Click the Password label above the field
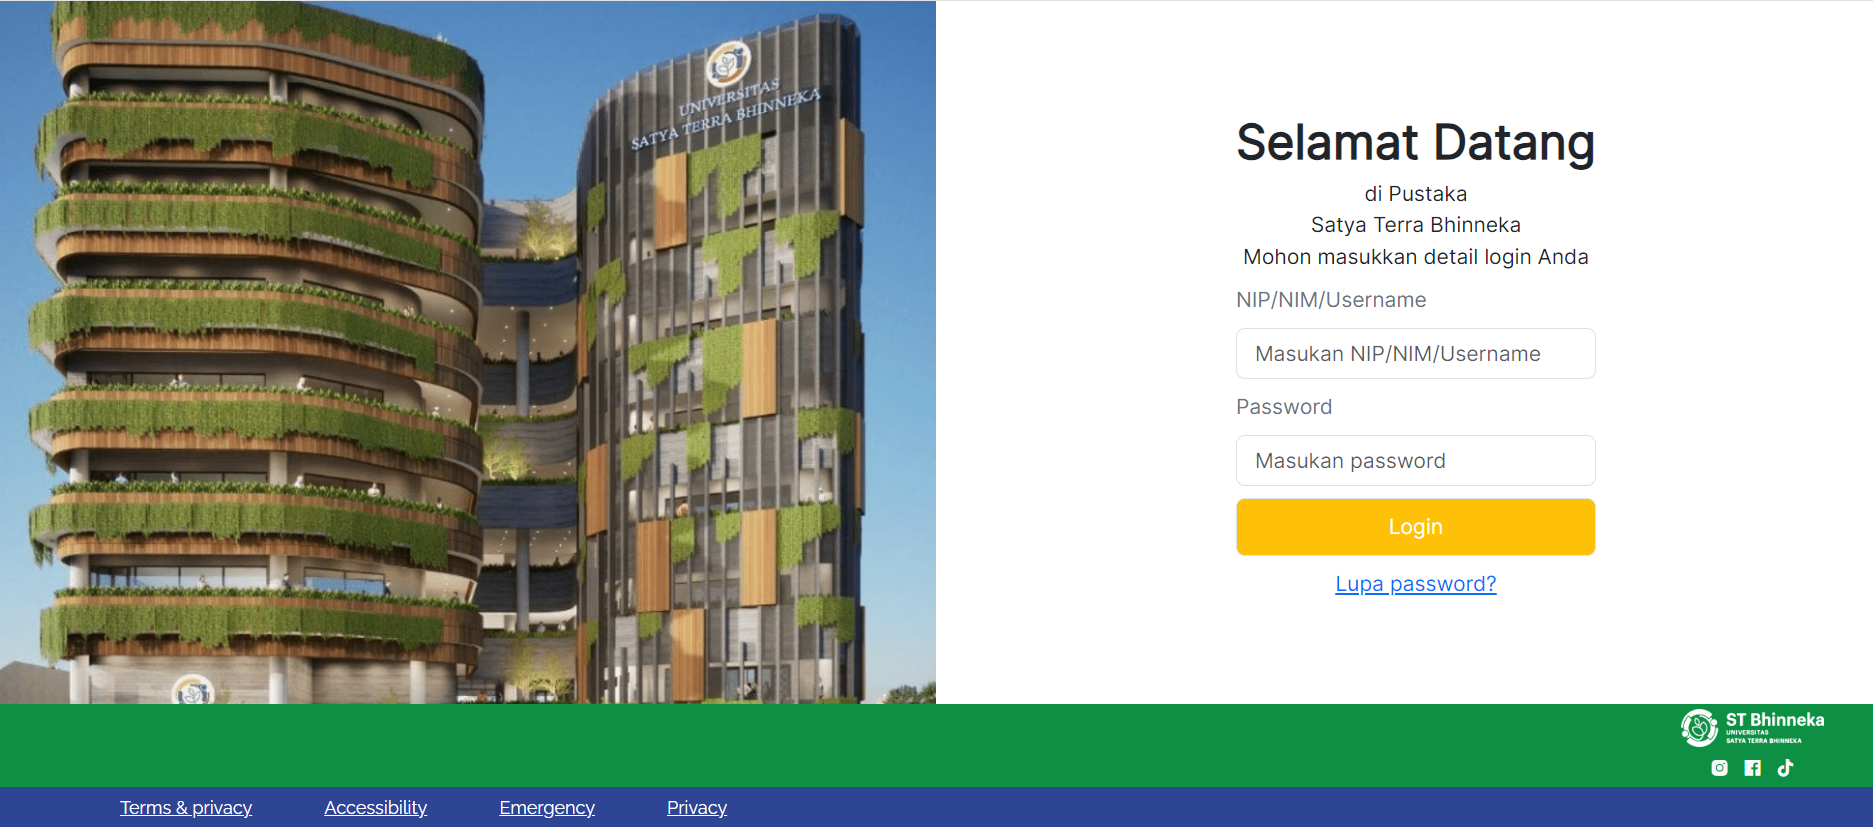Image resolution: width=1873 pixels, height=827 pixels. click(x=1284, y=407)
